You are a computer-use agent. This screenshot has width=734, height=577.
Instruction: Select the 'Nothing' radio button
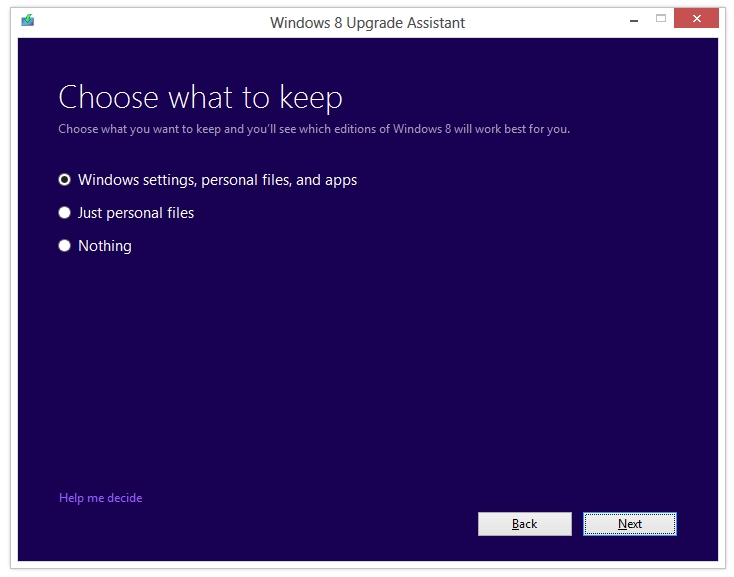tap(65, 246)
